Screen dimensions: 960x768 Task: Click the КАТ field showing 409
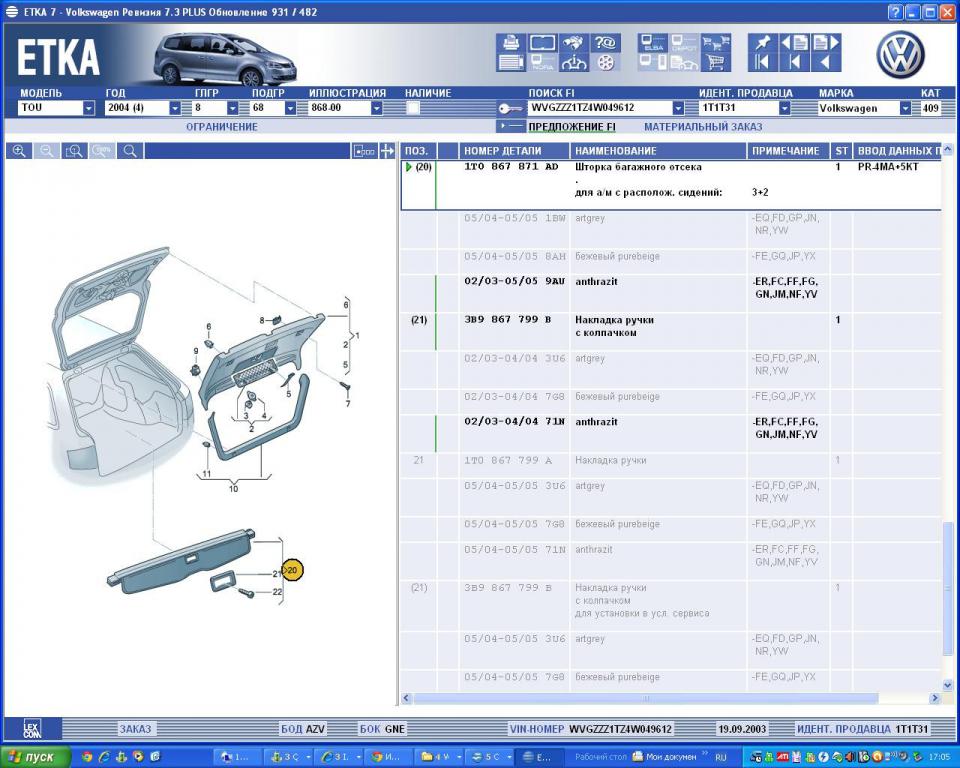click(930, 108)
